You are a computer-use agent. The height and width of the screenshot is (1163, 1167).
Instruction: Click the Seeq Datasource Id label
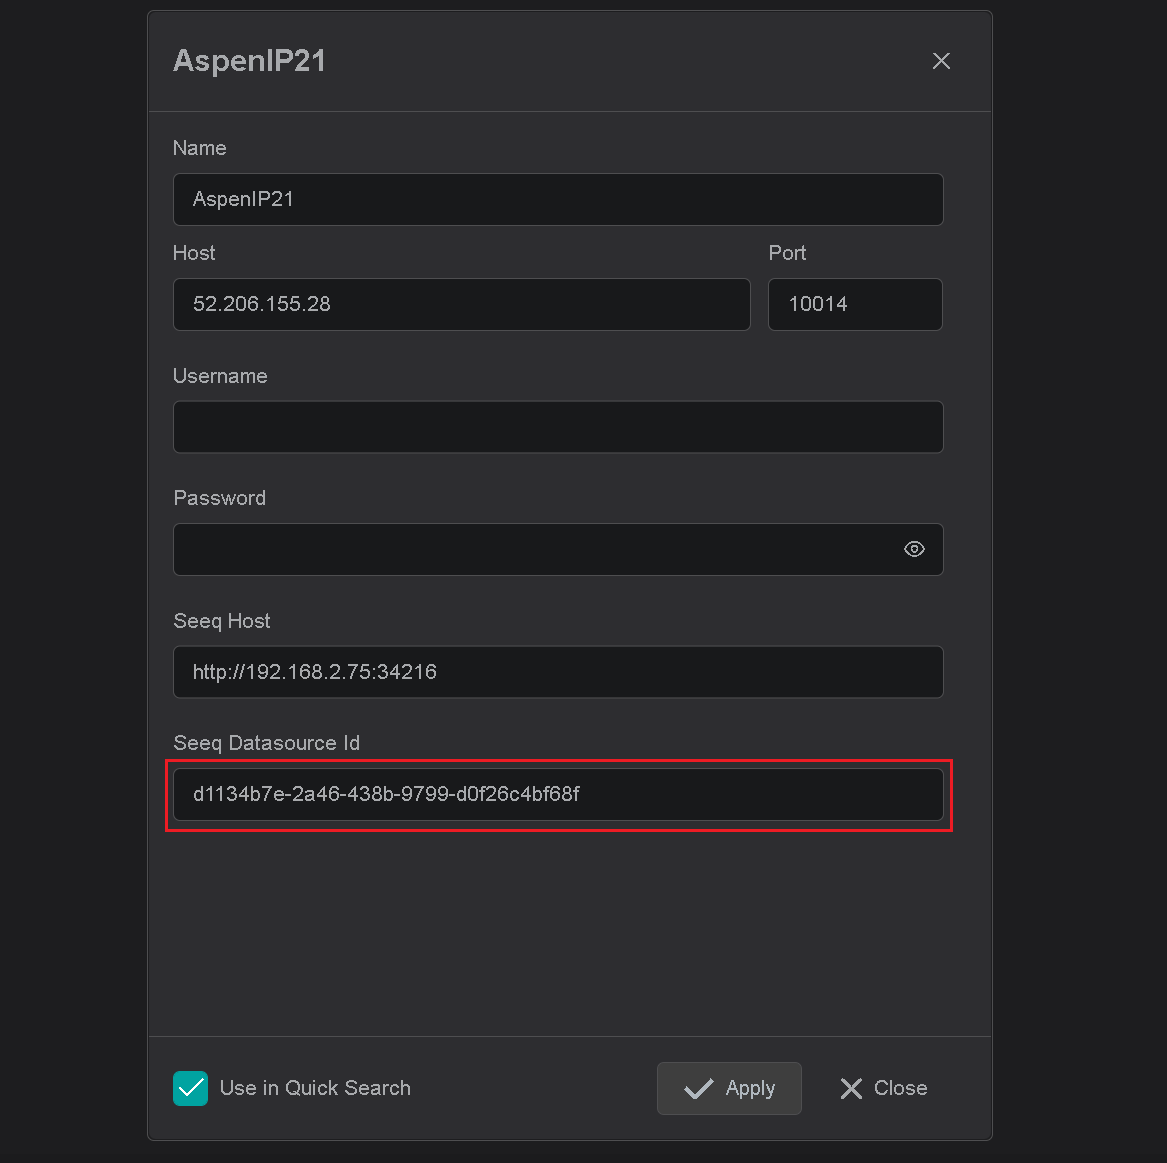coord(266,743)
